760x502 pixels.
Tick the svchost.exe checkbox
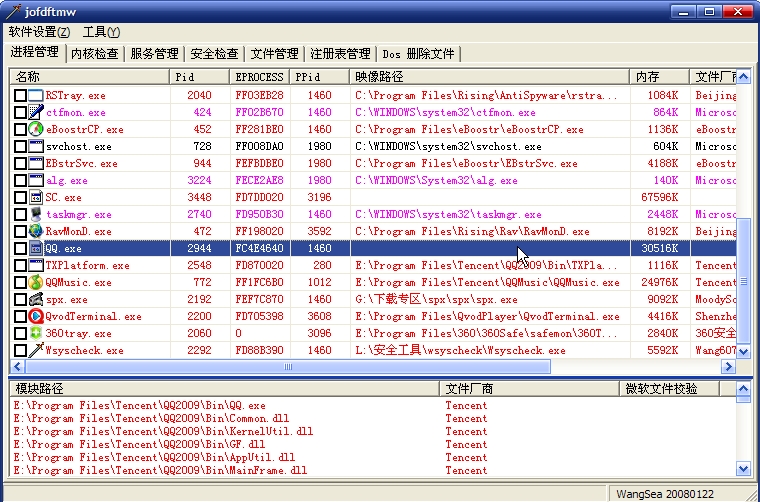point(20,147)
